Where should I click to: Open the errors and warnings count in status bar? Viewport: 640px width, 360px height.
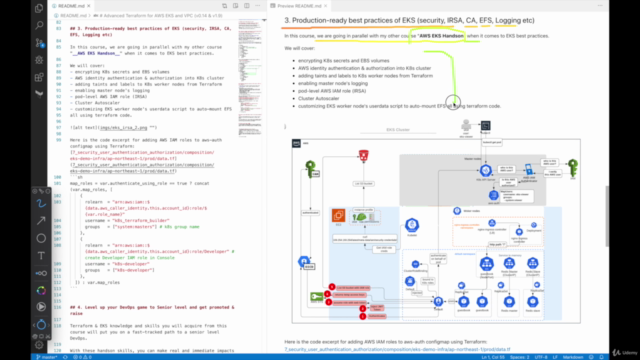click(82, 357)
